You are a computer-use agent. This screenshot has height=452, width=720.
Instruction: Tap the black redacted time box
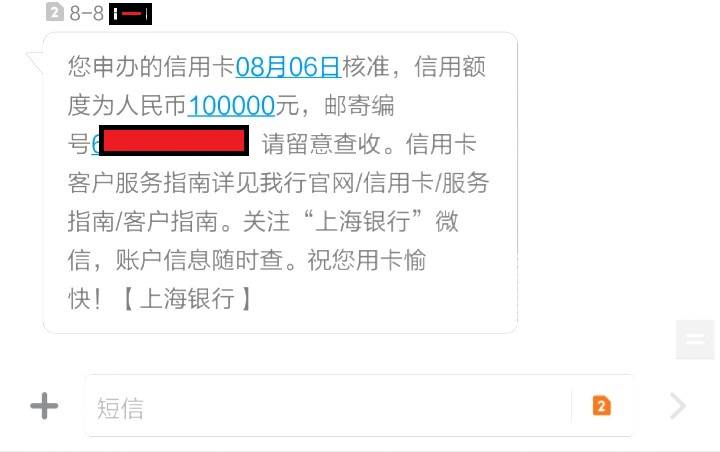tap(130, 14)
